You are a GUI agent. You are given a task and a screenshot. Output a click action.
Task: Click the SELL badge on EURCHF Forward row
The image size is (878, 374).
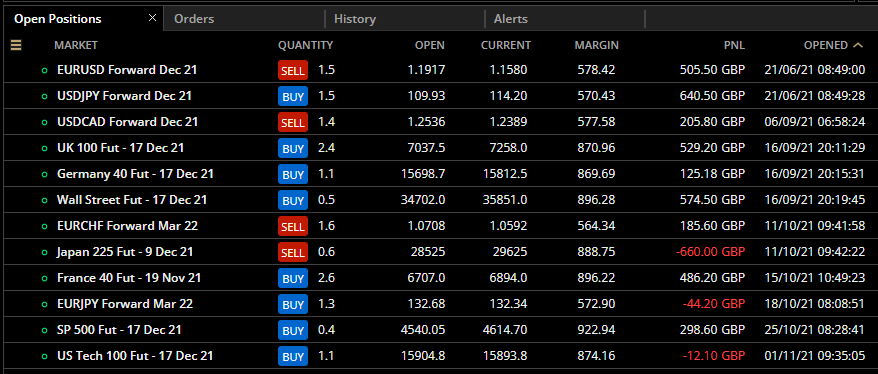293,226
